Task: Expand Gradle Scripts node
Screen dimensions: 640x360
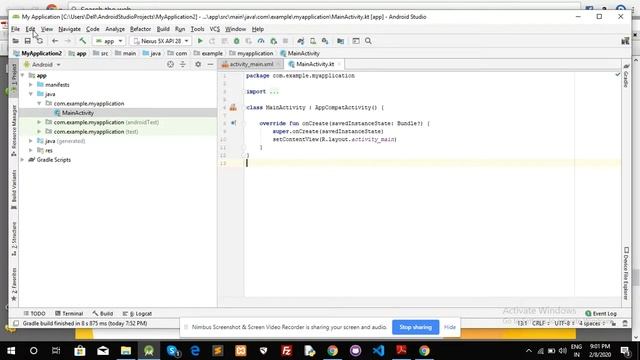Action: click(x=23, y=160)
